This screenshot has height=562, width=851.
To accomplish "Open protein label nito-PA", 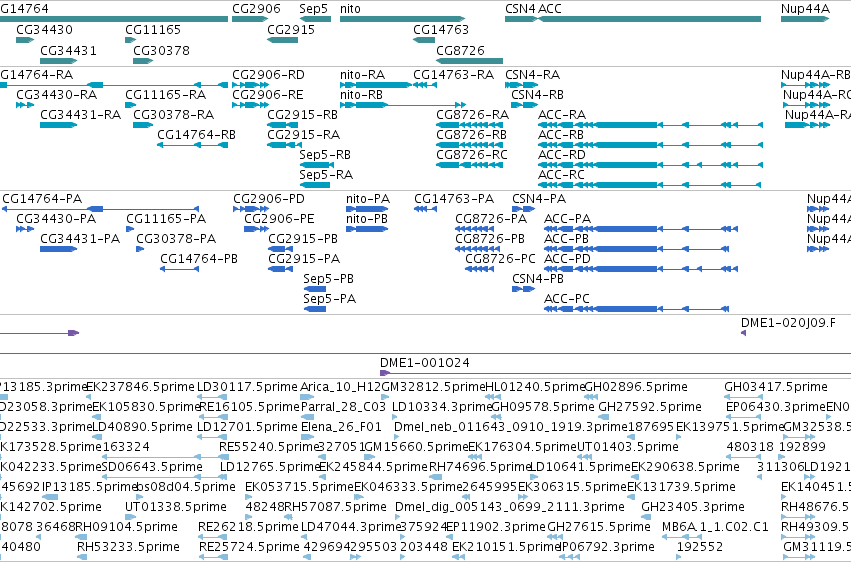I will pos(368,199).
